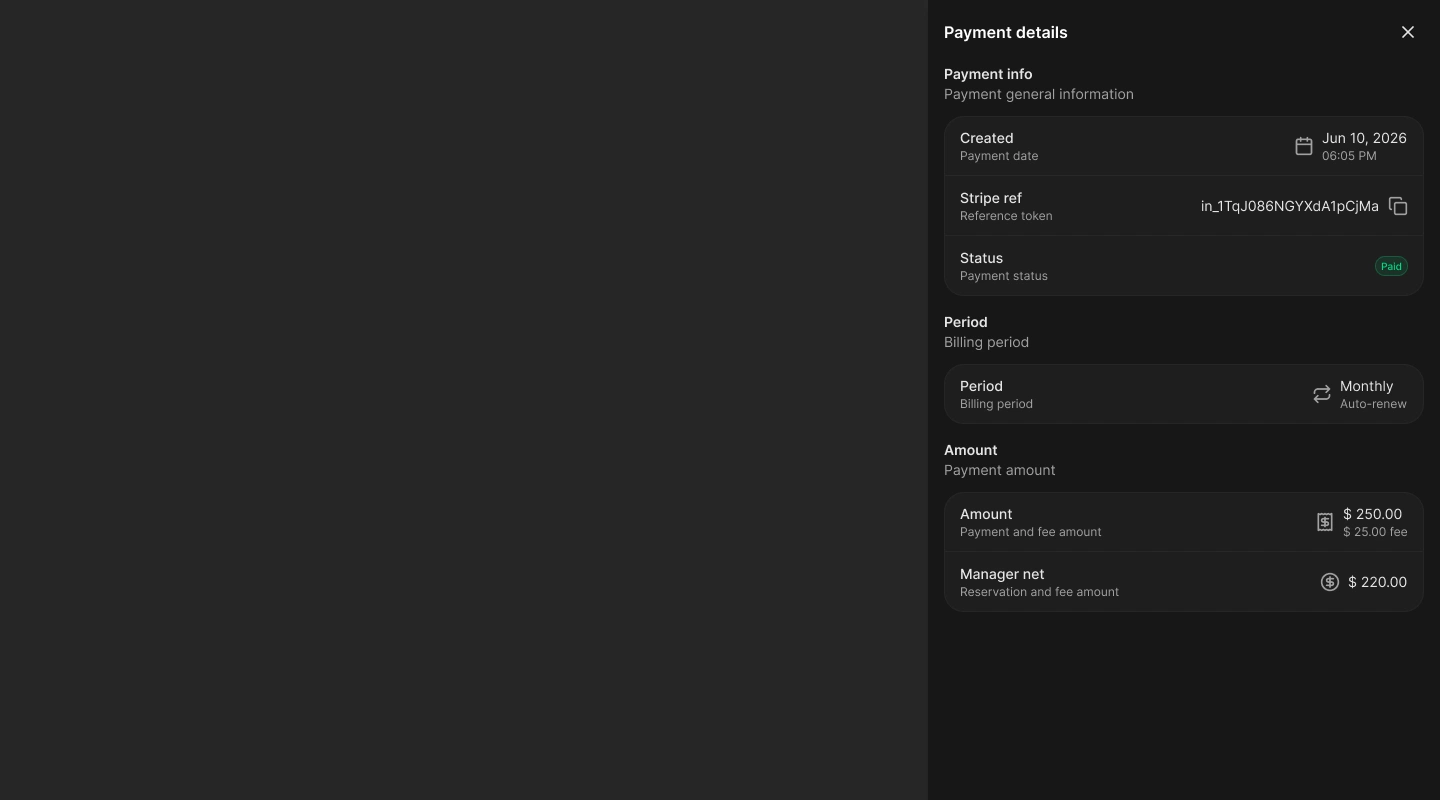Click the auto-renew loop icon beside Monthly

tap(1322, 394)
